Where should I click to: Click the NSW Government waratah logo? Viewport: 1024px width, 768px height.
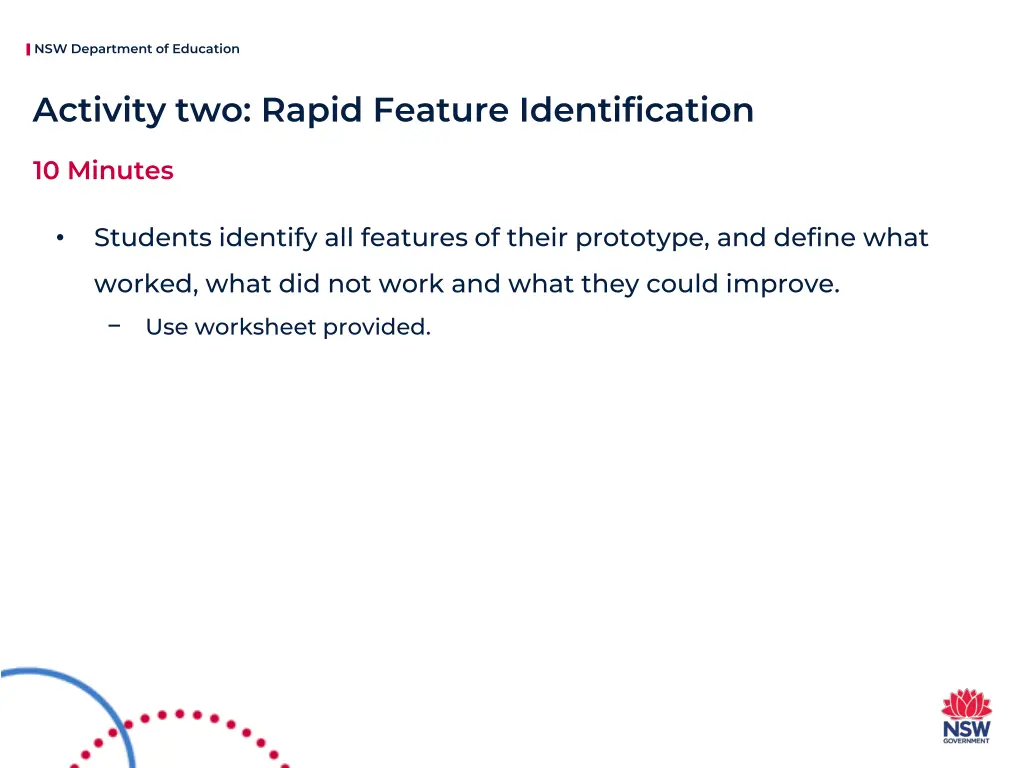click(x=967, y=715)
